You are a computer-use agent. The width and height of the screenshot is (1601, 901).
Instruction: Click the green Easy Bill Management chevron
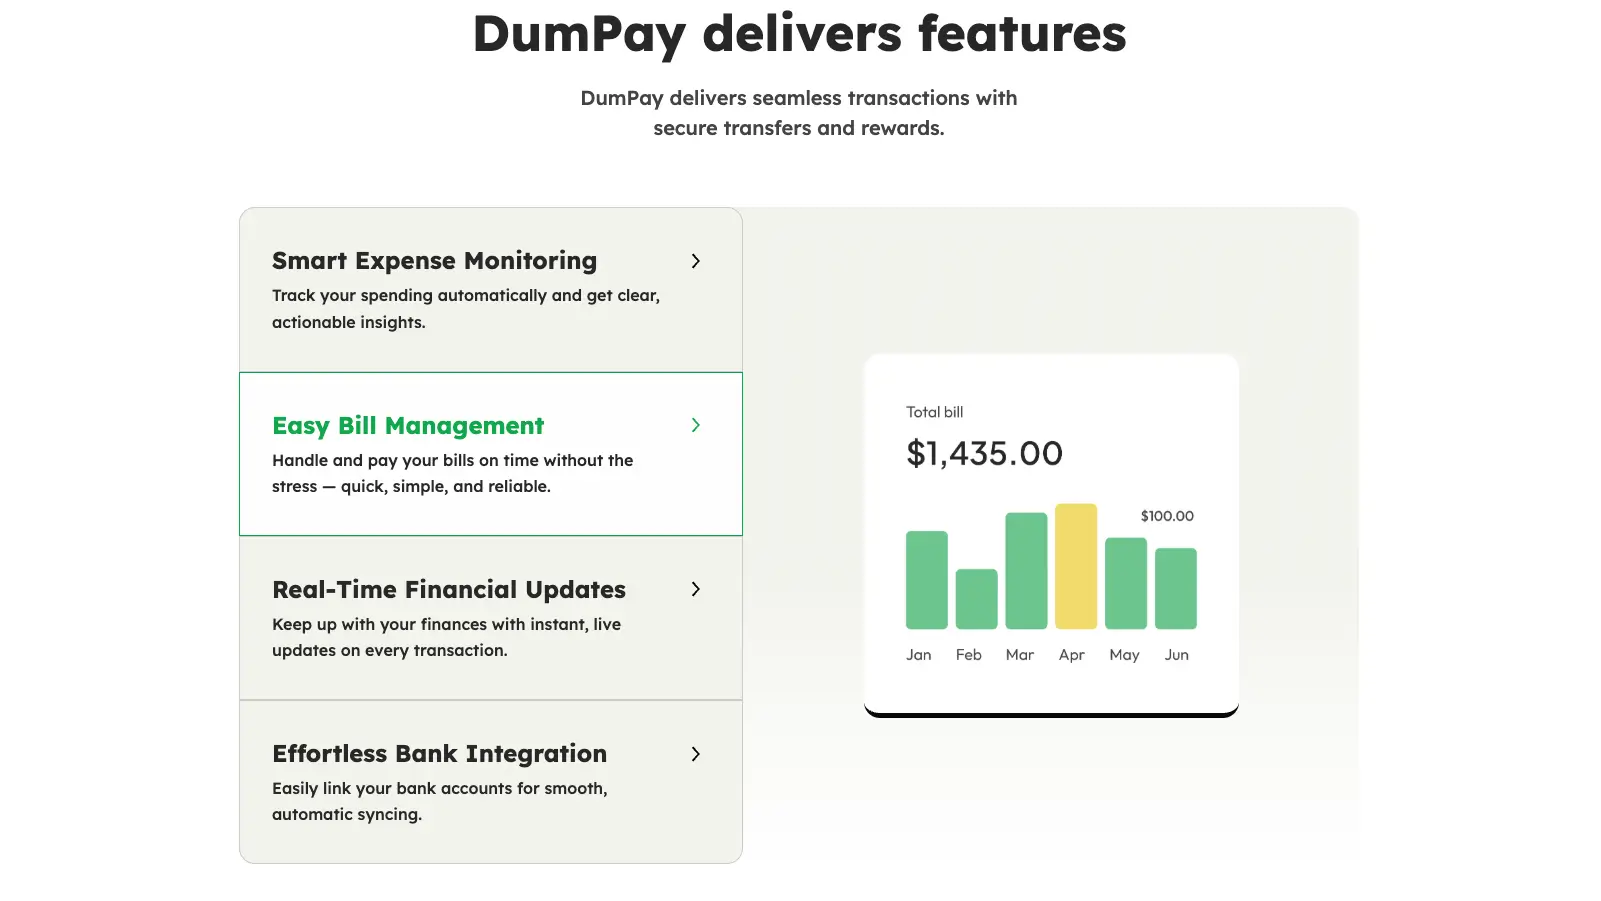coord(696,425)
